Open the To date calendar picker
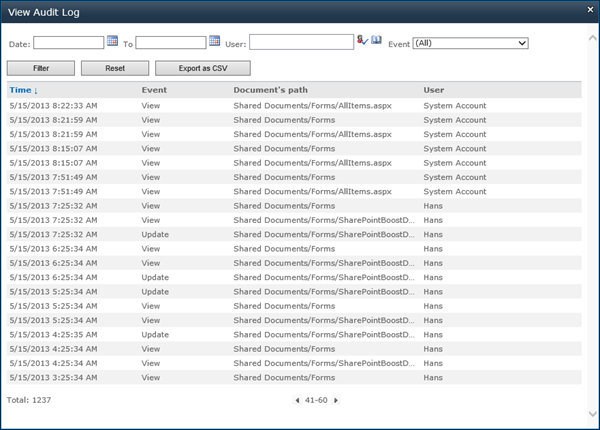The height and width of the screenshot is (430, 600). (215, 41)
